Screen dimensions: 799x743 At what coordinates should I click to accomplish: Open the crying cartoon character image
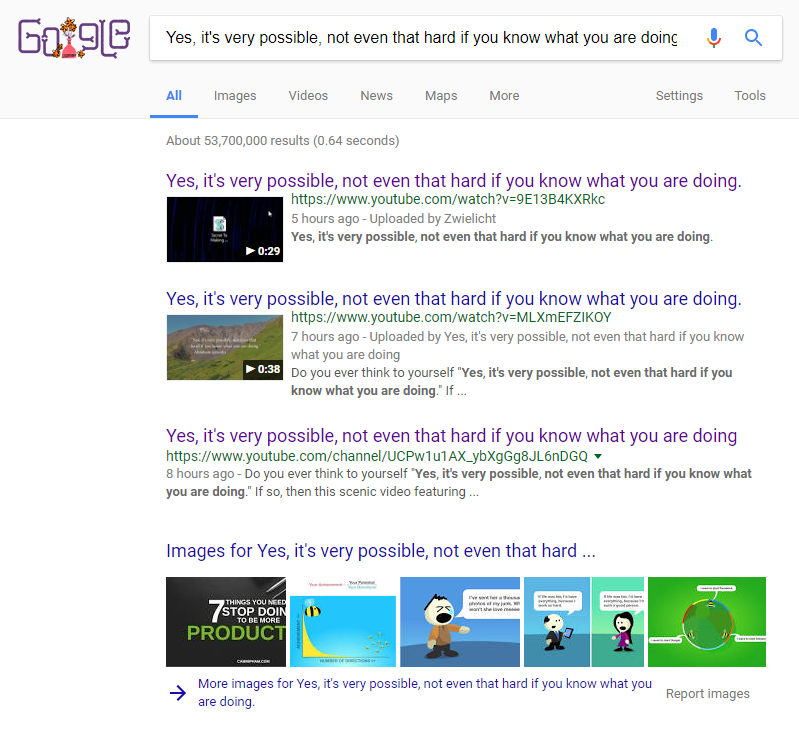[x=460, y=622]
